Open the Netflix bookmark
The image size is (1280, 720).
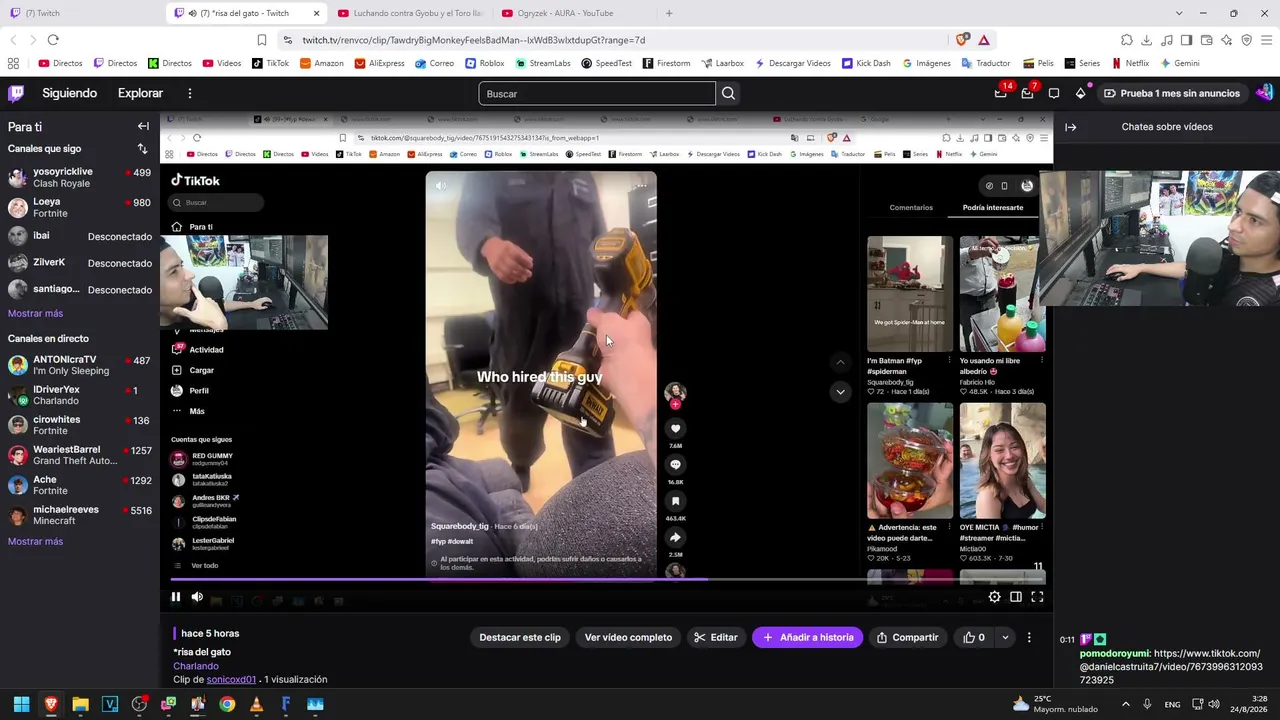coord(1130,63)
